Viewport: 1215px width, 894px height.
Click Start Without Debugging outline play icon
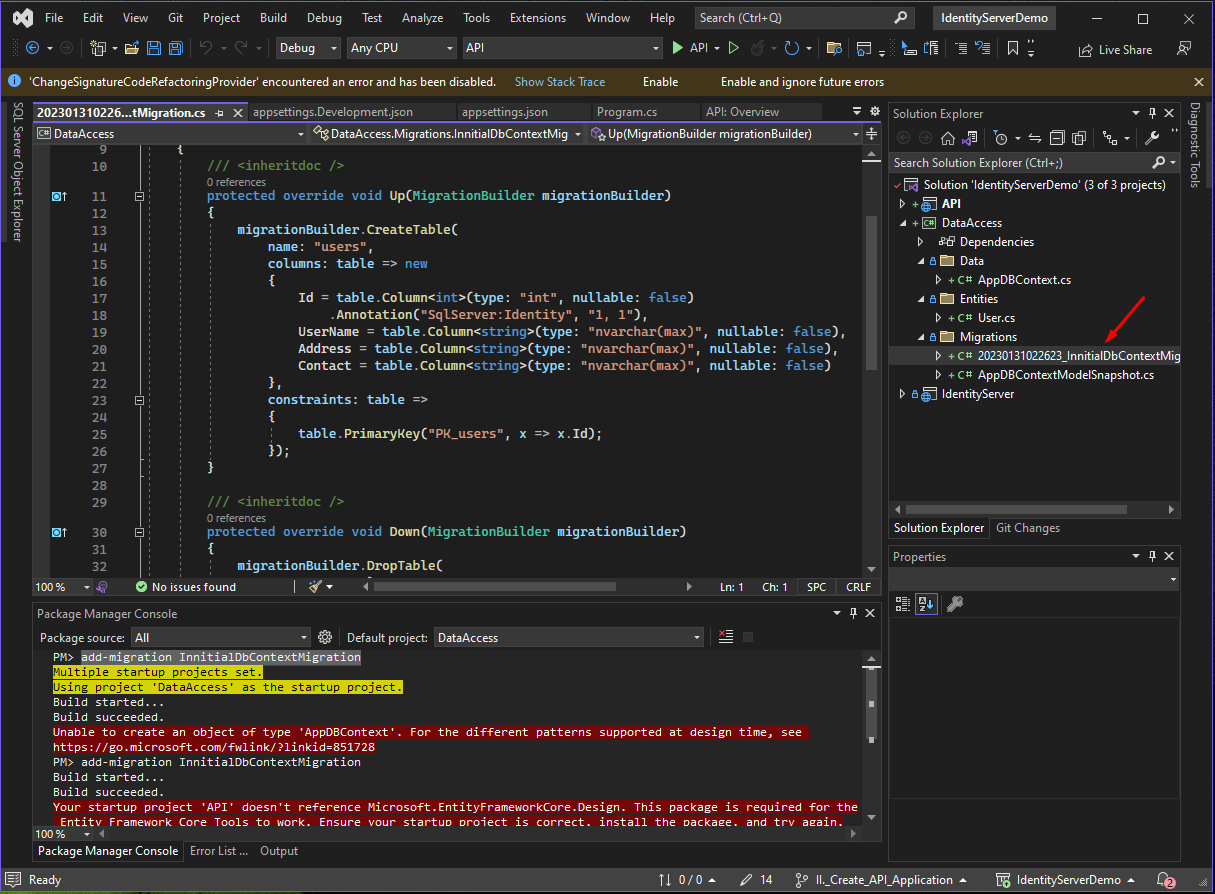pos(733,48)
